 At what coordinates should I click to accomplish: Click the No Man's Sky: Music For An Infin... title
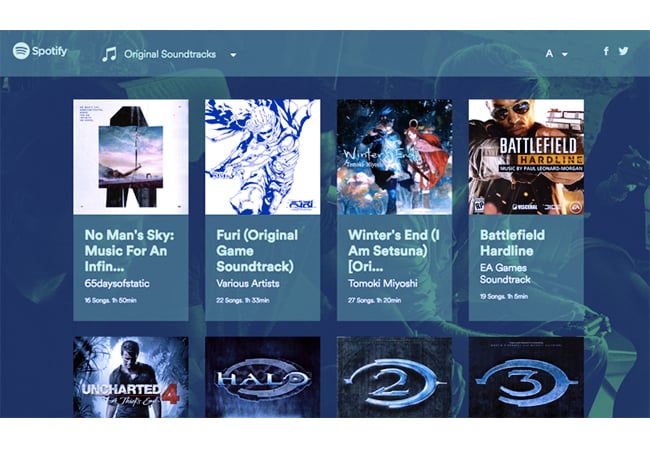click(x=129, y=251)
